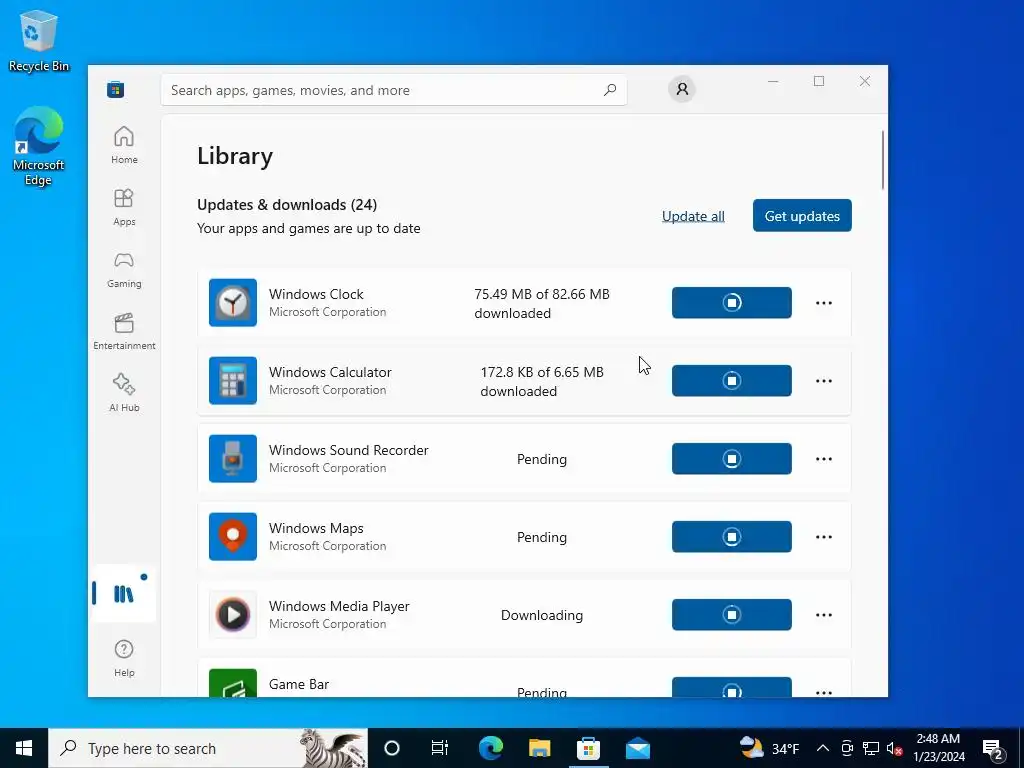1024x768 pixels.
Task: Focus the Store search box
Action: click(x=394, y=90)
